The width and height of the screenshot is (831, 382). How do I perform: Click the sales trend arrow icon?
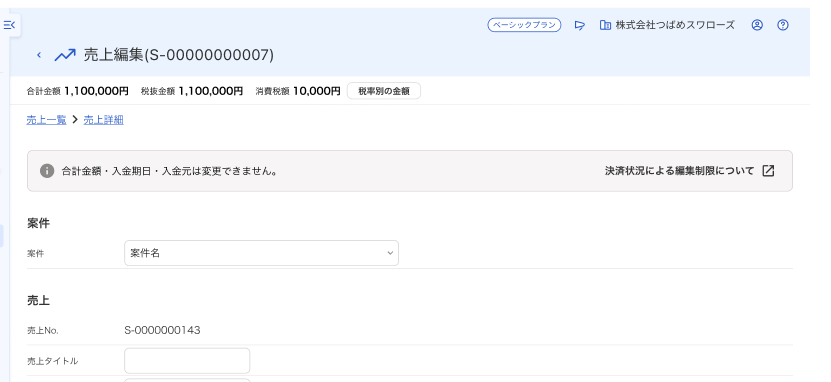coord(65,55)
